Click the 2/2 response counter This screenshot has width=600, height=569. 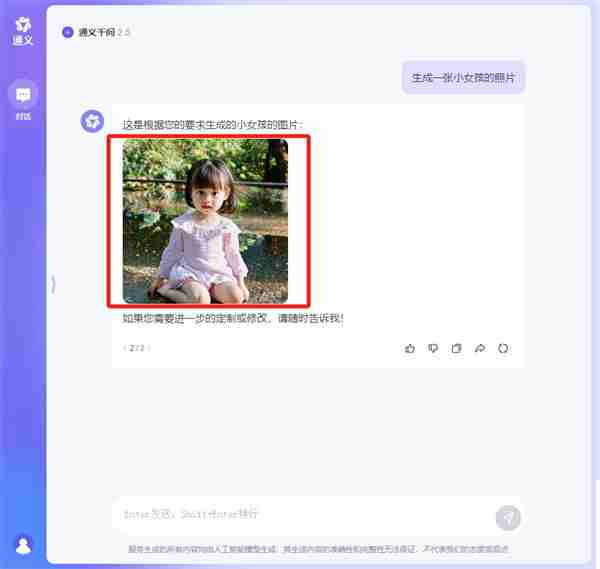click(x=137, y=348)
